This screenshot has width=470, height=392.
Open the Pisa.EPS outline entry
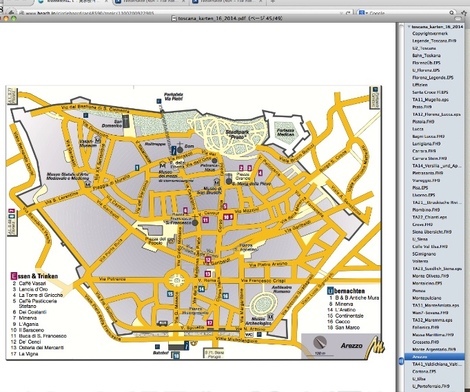(420, 188)
